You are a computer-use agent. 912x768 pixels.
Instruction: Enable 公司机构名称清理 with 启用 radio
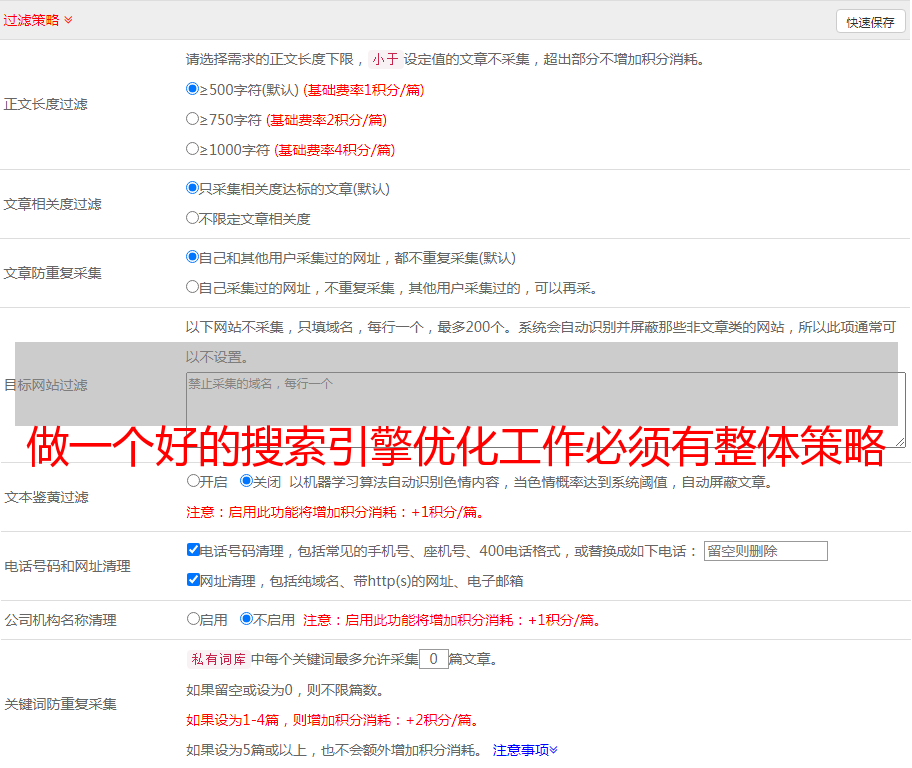click(x=194, y=619)
